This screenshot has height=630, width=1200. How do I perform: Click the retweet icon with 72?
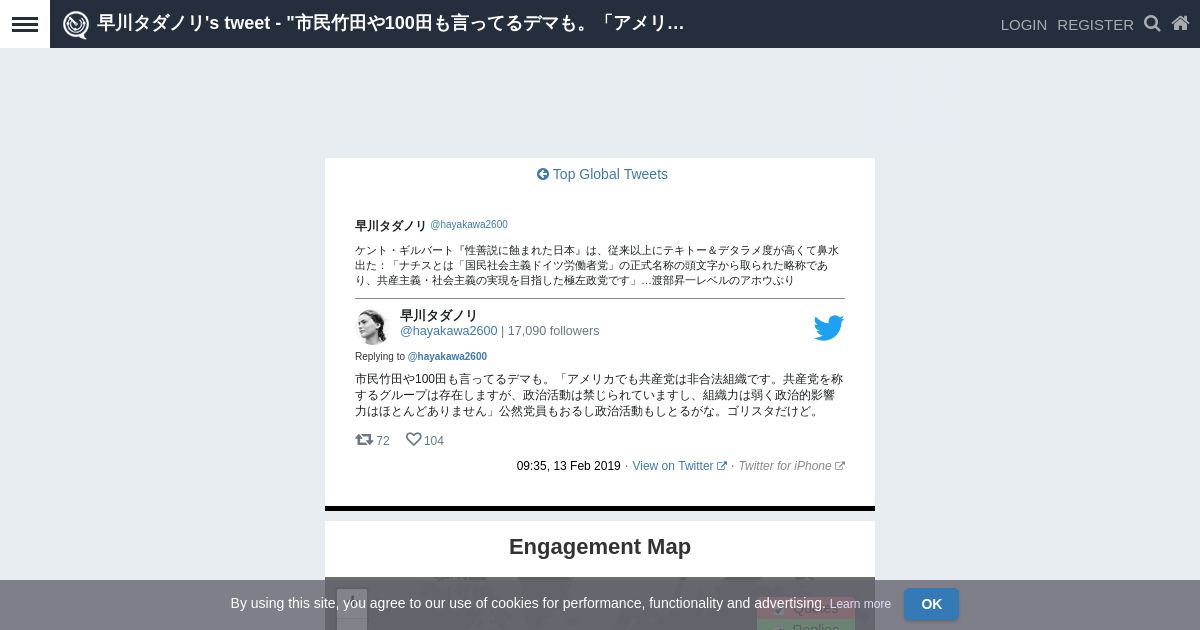[x=364, y=440]
